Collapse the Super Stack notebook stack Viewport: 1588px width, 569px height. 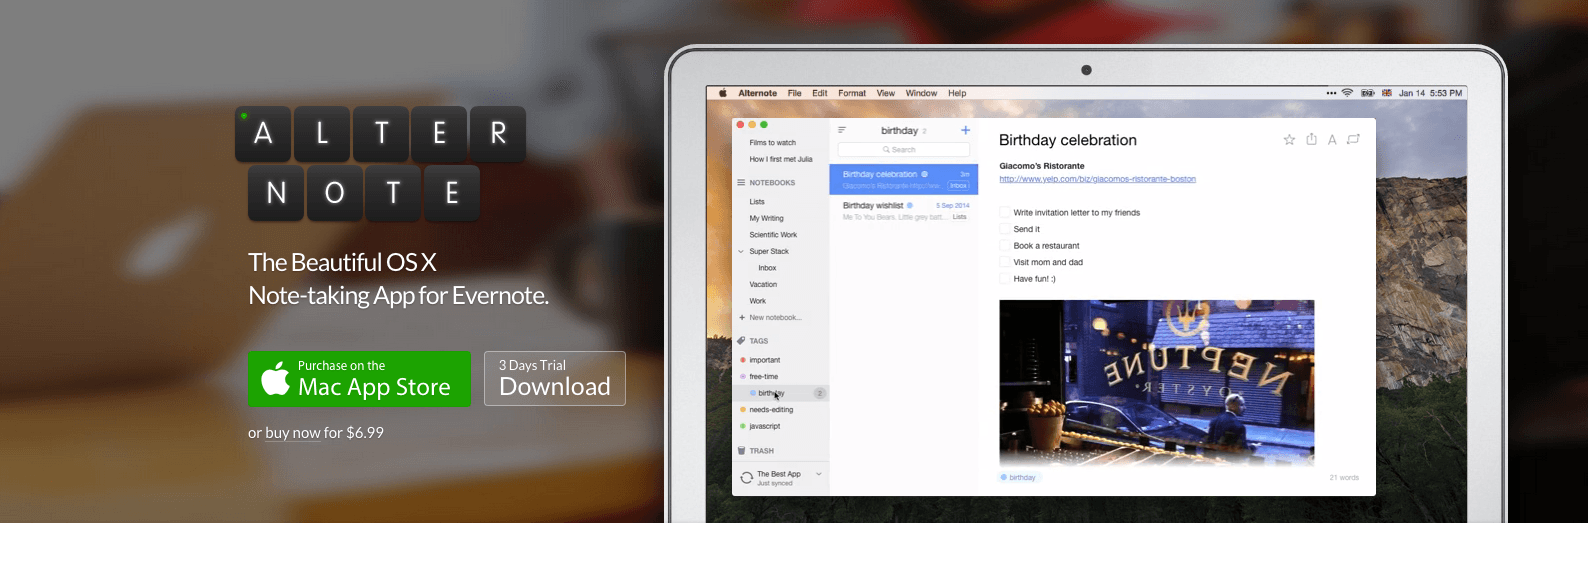(741, 252)
